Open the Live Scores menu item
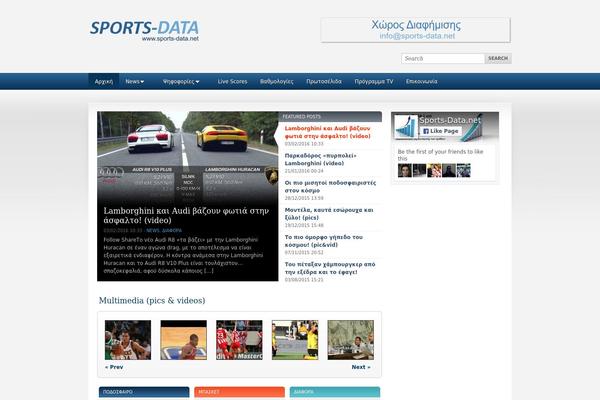 click(x=232, y=82)
